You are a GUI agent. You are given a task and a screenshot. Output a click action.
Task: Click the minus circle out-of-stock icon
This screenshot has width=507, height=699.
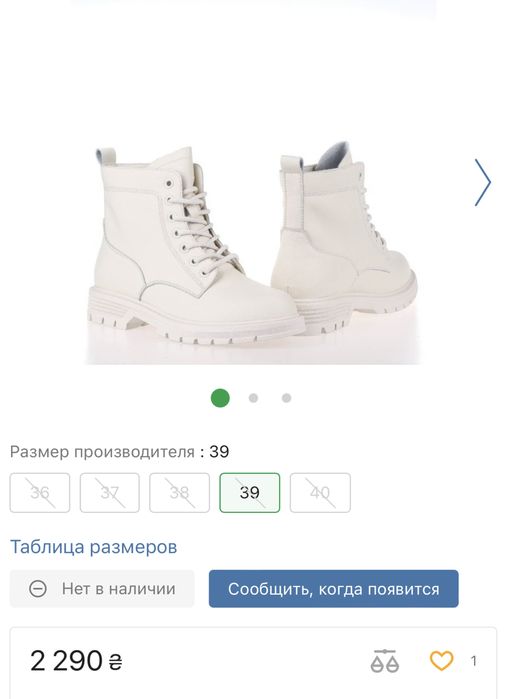coord(37,589)
